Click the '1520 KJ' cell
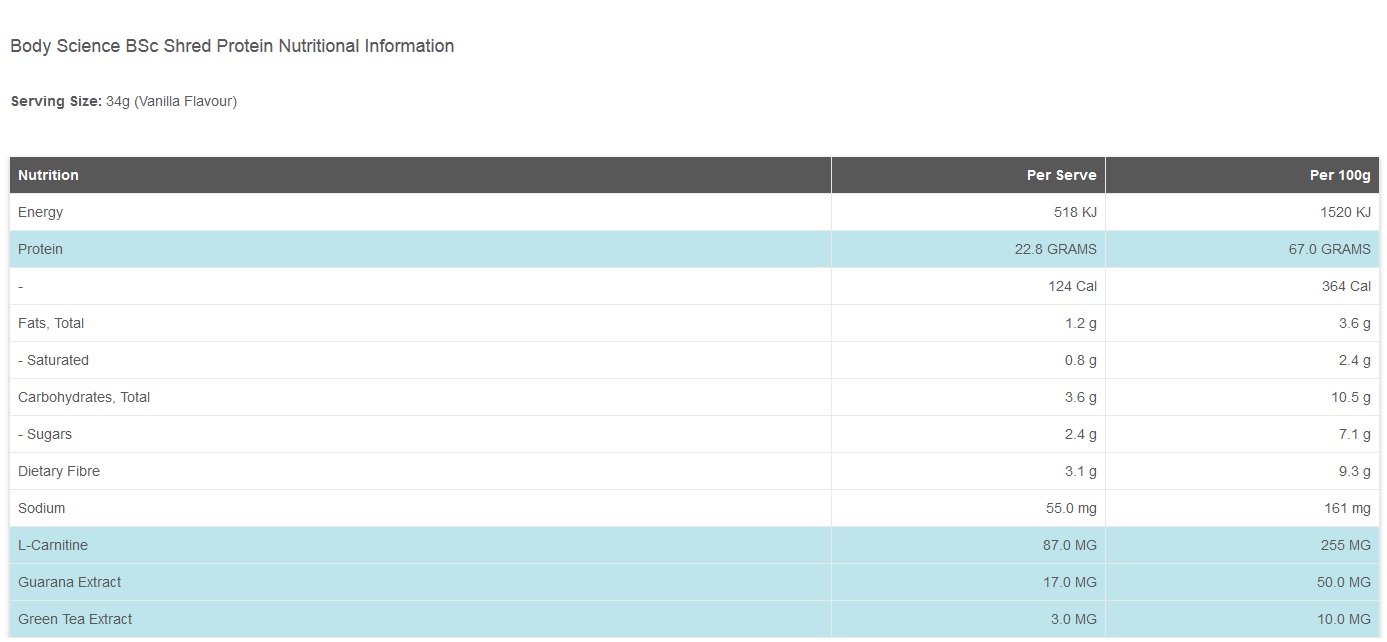The image size is (1387, 642). pyautogui.click(x=1242, y=212)
